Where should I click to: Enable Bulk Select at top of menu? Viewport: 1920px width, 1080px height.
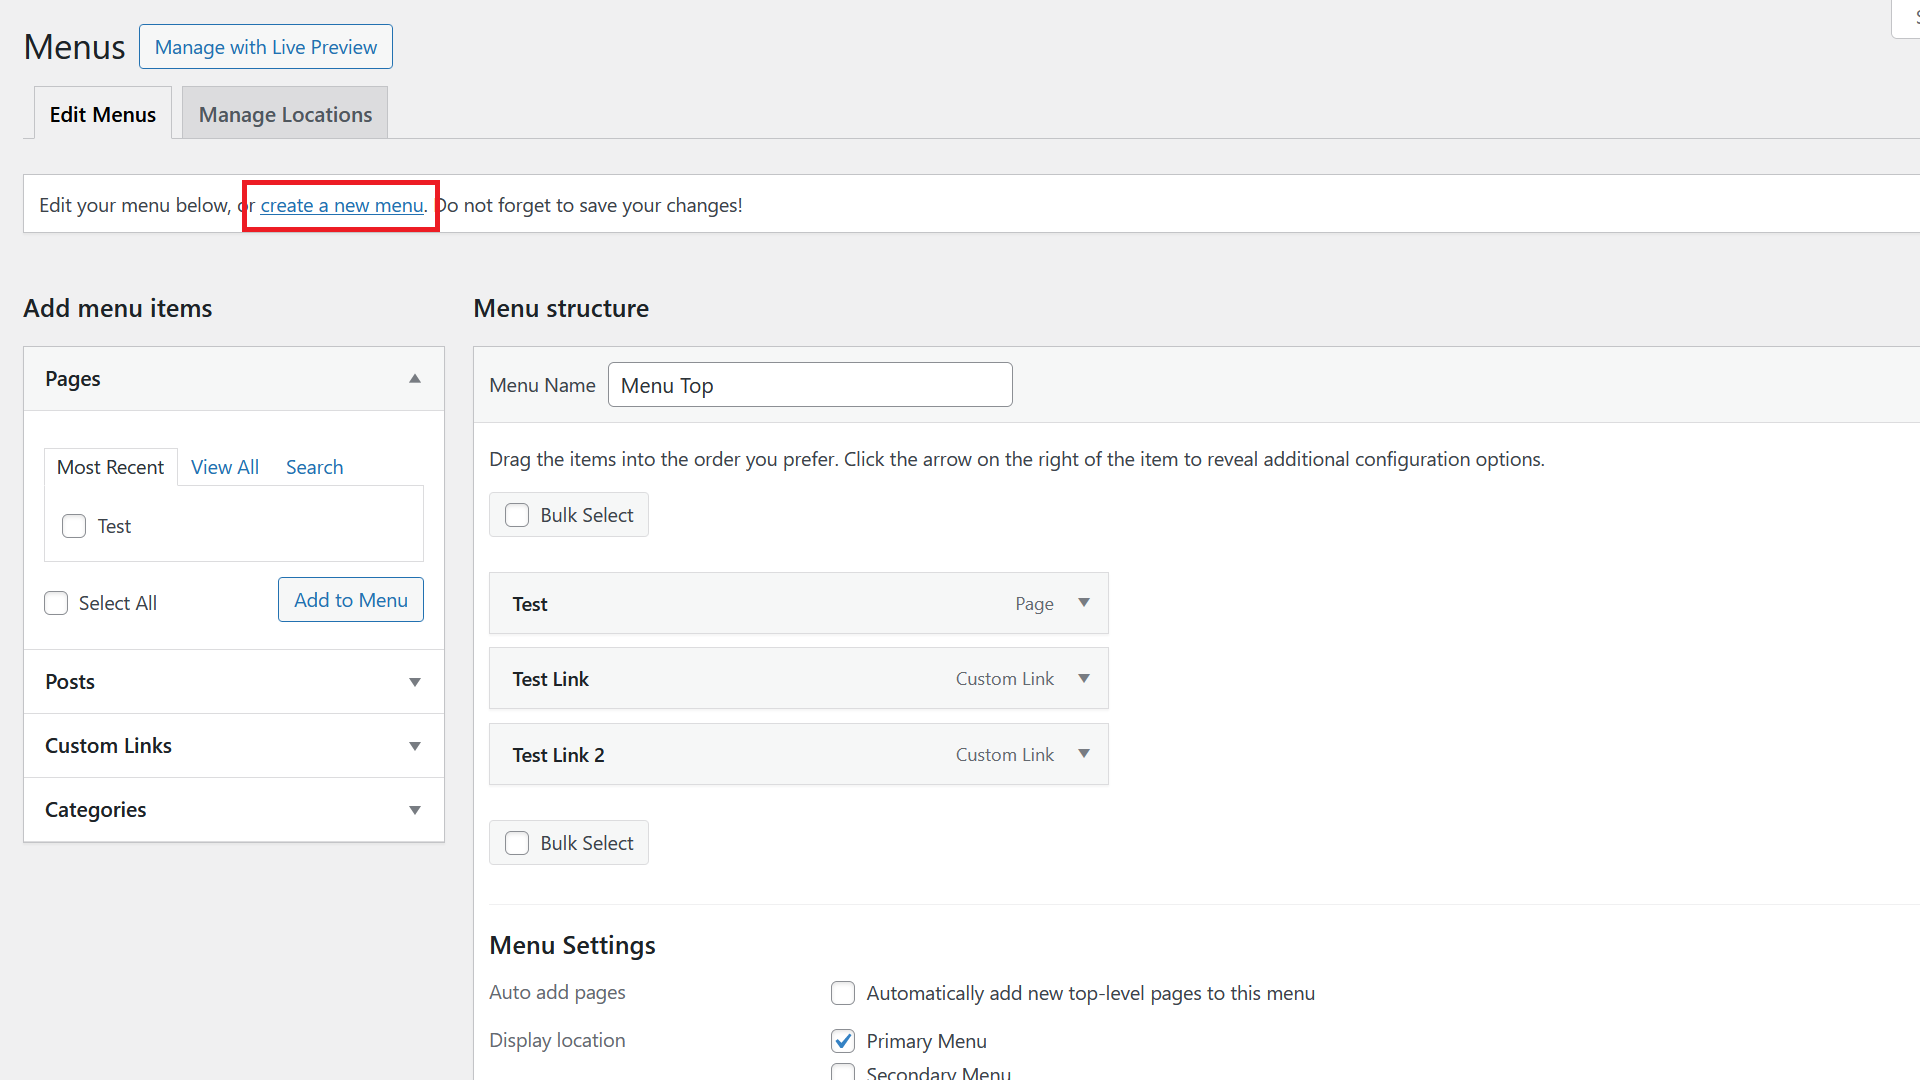(516, 514)
